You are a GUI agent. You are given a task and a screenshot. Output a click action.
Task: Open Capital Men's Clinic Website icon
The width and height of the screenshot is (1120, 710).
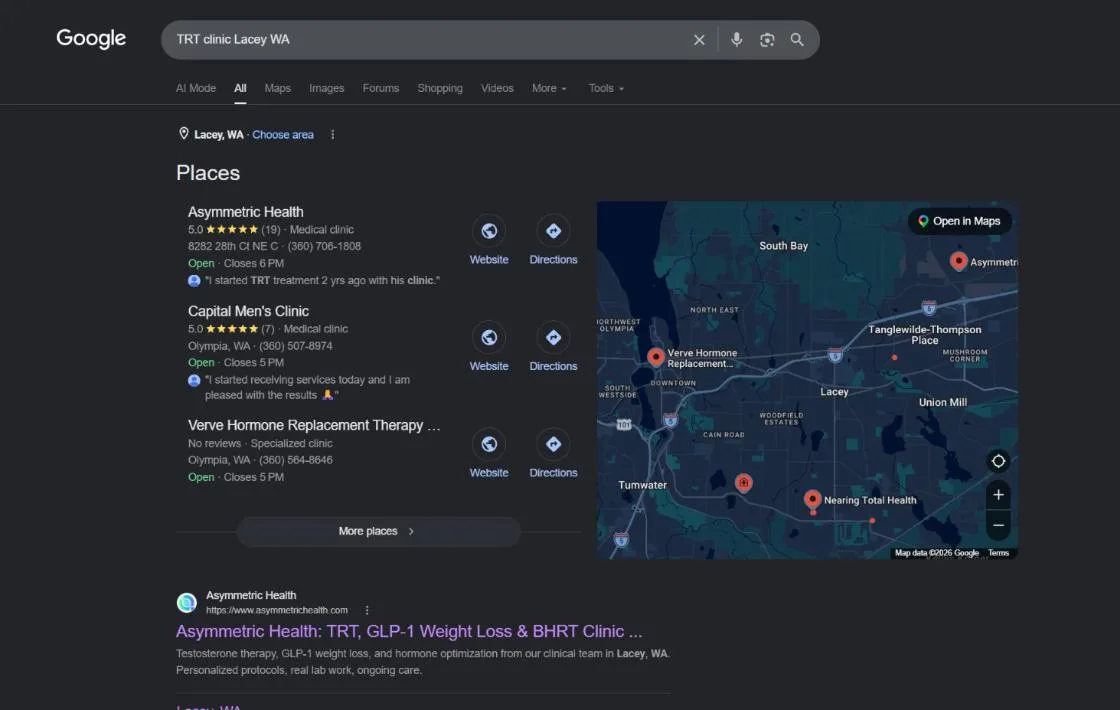(489, 337)
